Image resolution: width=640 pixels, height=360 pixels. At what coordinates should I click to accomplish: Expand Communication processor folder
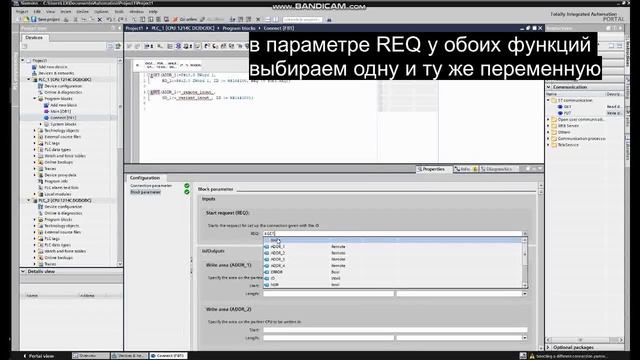coord(548,139)
